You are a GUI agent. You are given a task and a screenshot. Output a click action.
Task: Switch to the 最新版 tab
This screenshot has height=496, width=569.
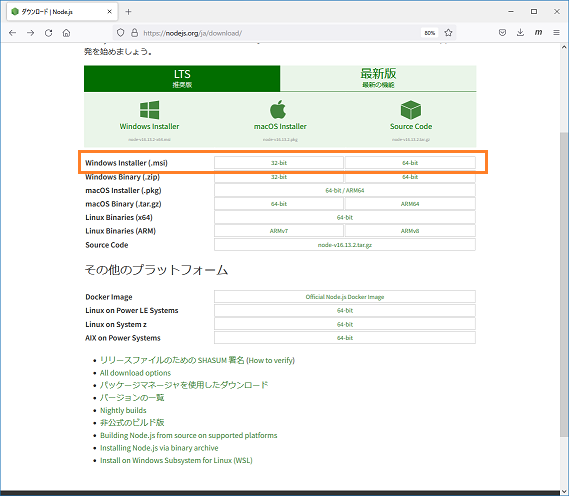pos(378,78)
